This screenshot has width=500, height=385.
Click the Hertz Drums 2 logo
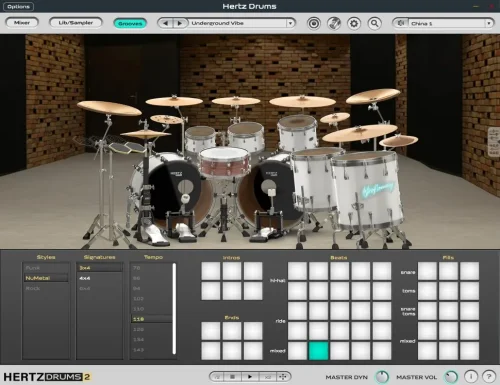(x=47, y=377)
